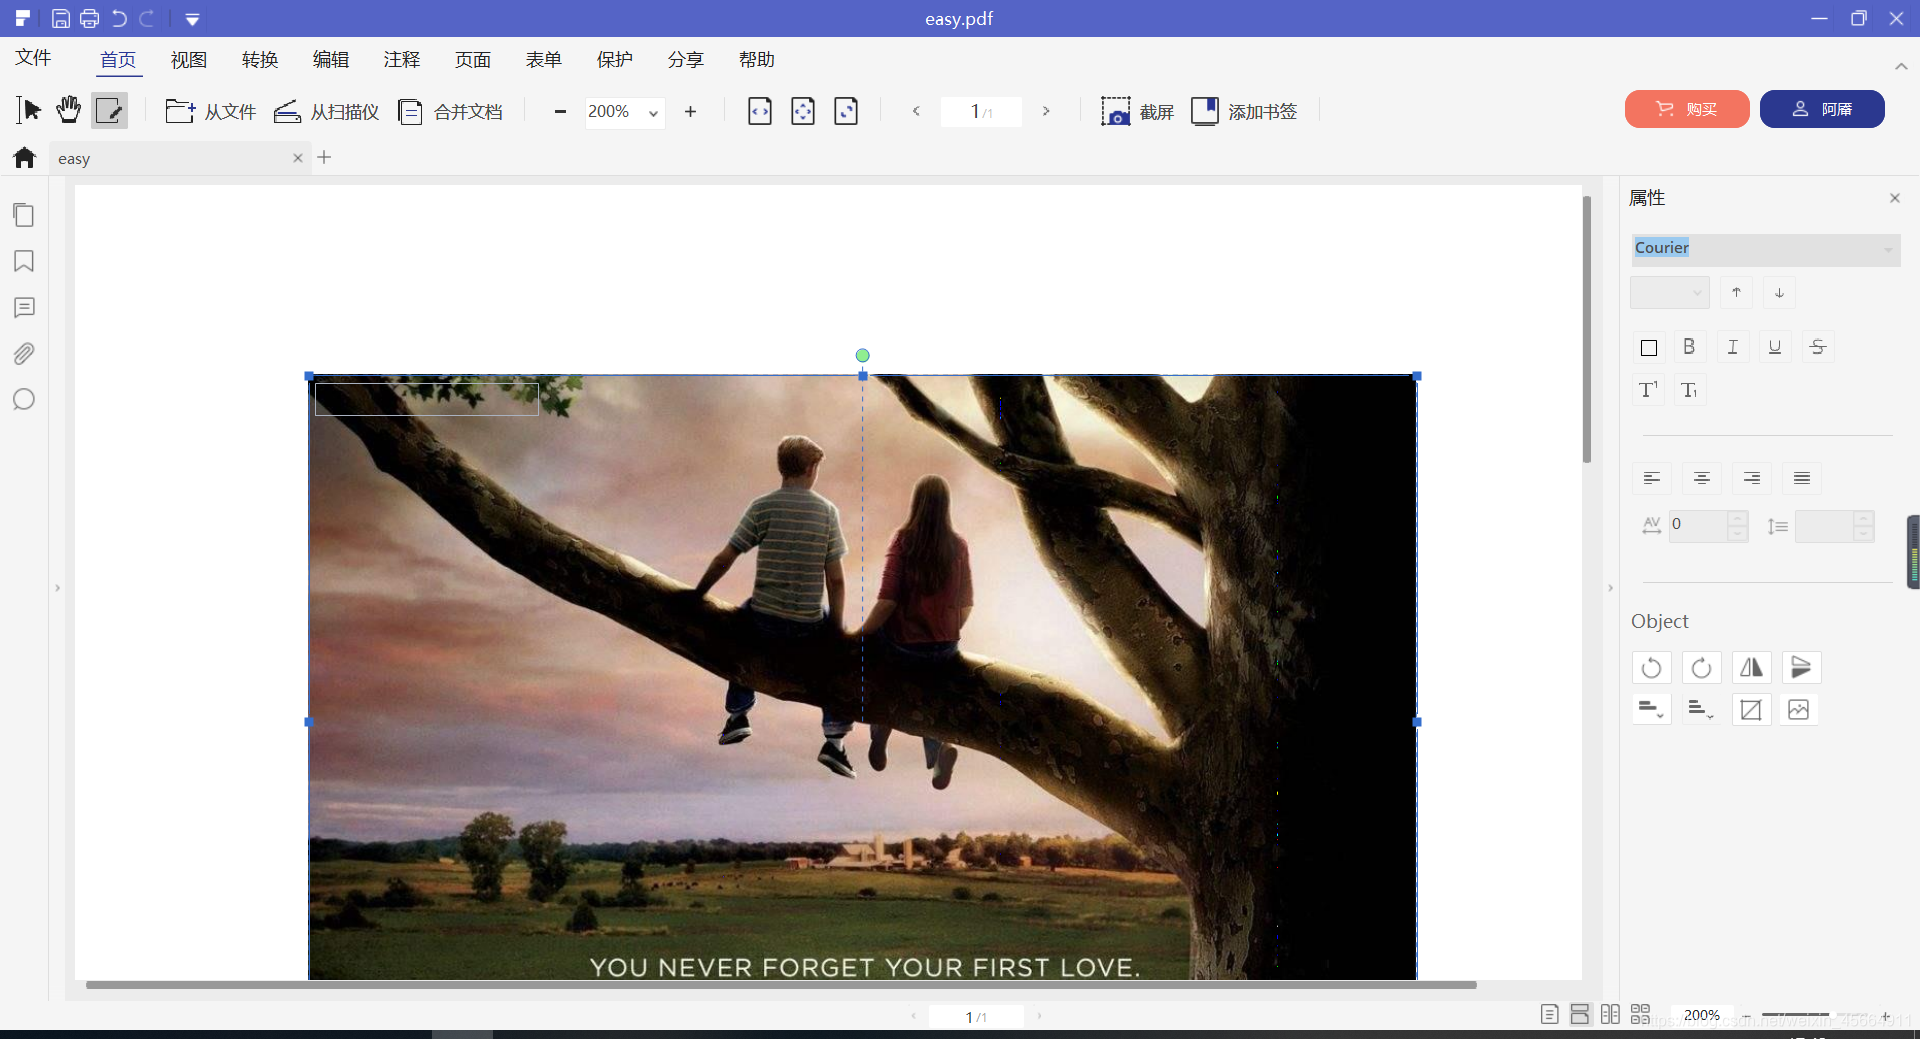Toggle superscript formatting
Image resolution: width=1920 pixels, height=1039 pixels.
click(1648, 390)
